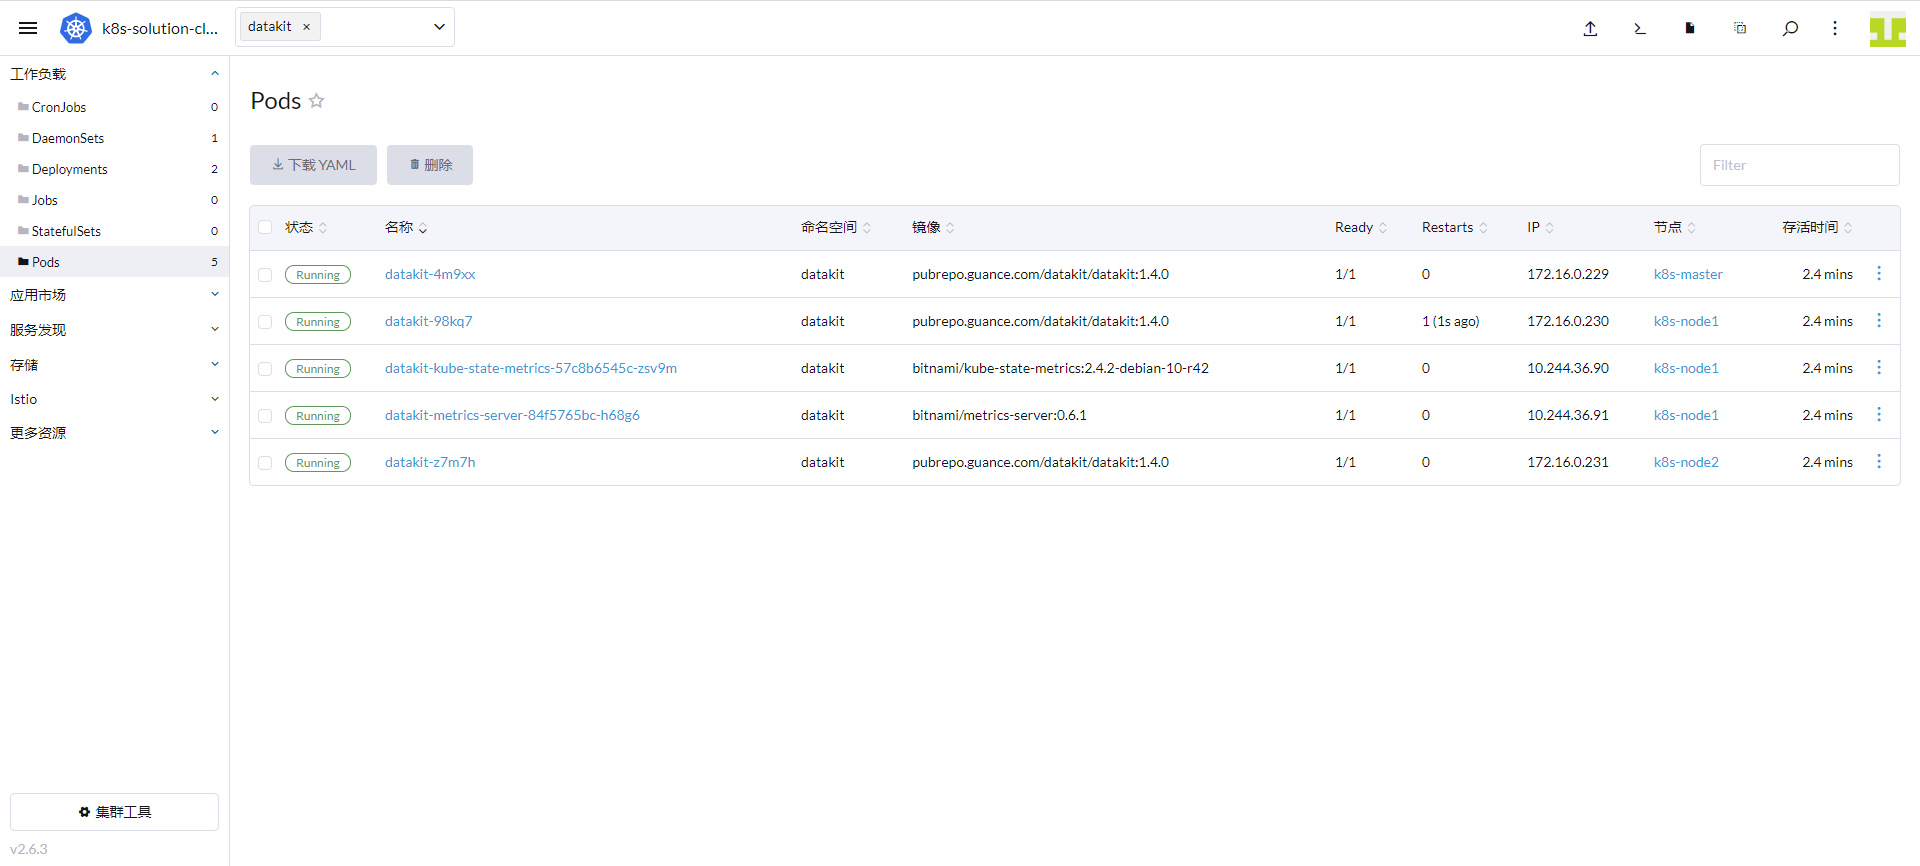Remove the datakit namespace filter tag
Viewport: 1920px width, 866px height.
(x=307, y=27)
